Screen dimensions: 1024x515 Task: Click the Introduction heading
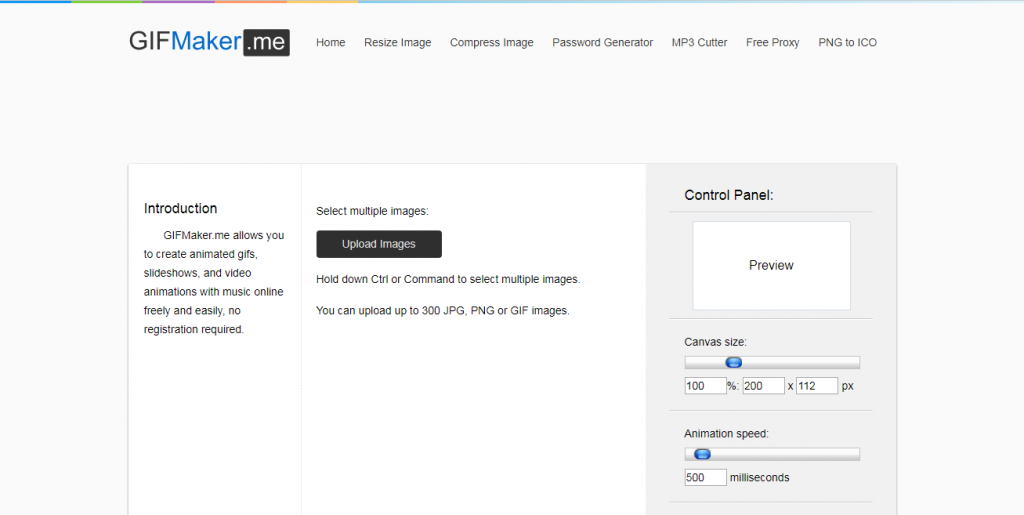pyautogui.click(x=180, y=208)
